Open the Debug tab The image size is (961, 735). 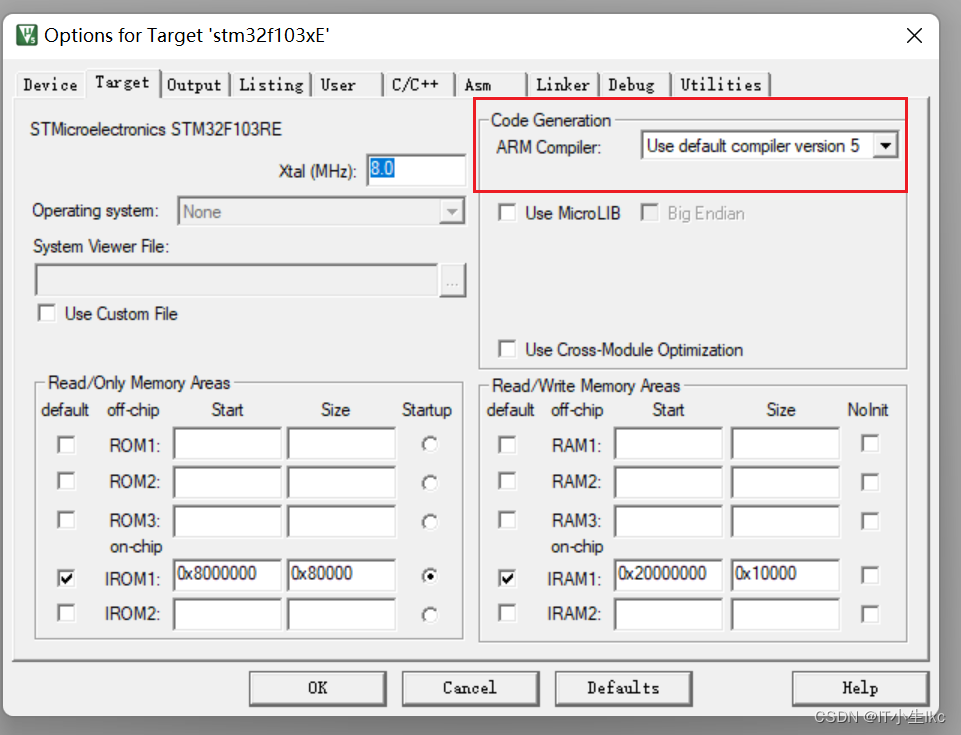[633, 84]
